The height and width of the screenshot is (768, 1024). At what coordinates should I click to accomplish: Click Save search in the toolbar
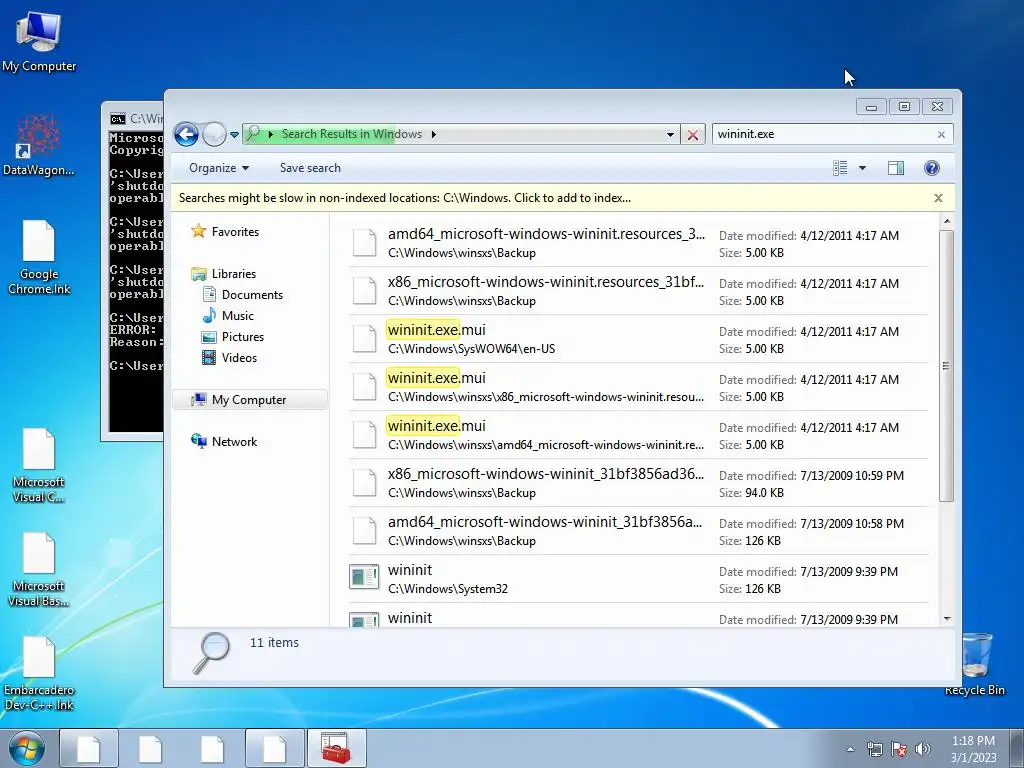[x=310, y=168]
